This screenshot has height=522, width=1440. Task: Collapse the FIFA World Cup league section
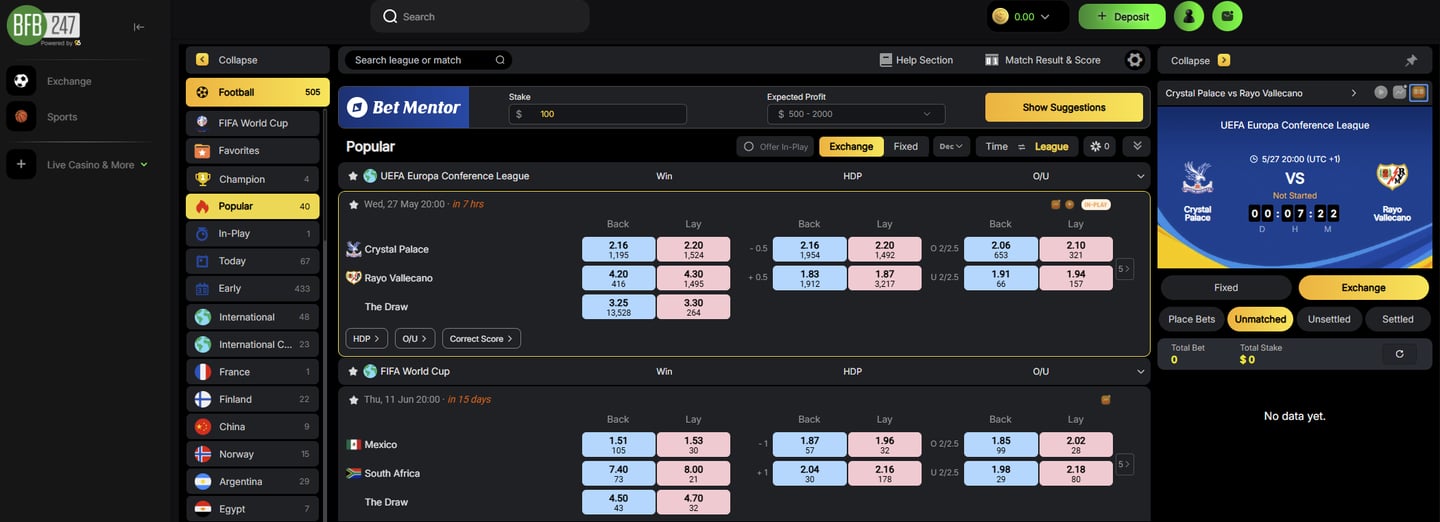pyautogui.click(x=1141, y=371)
